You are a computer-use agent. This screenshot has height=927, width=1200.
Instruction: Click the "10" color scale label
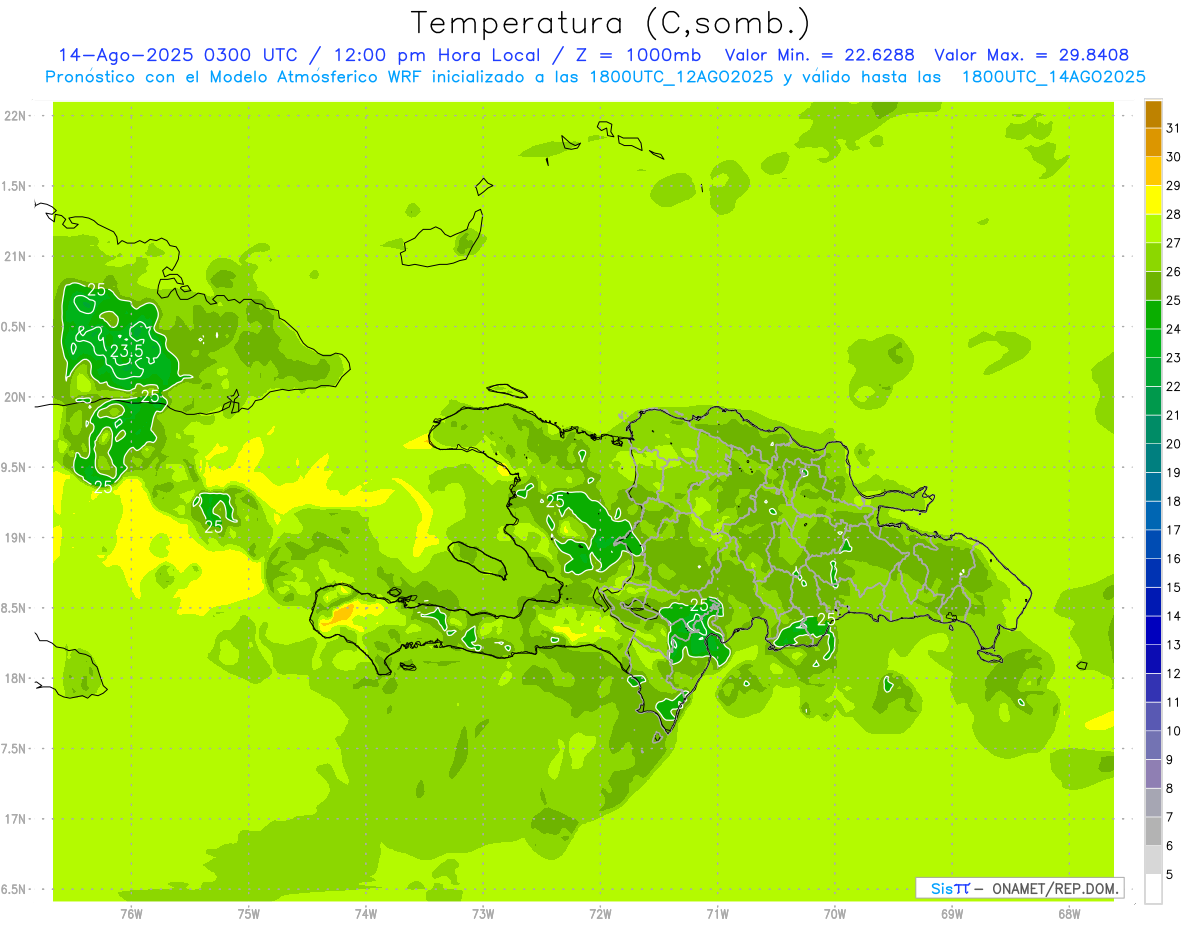1174,731
